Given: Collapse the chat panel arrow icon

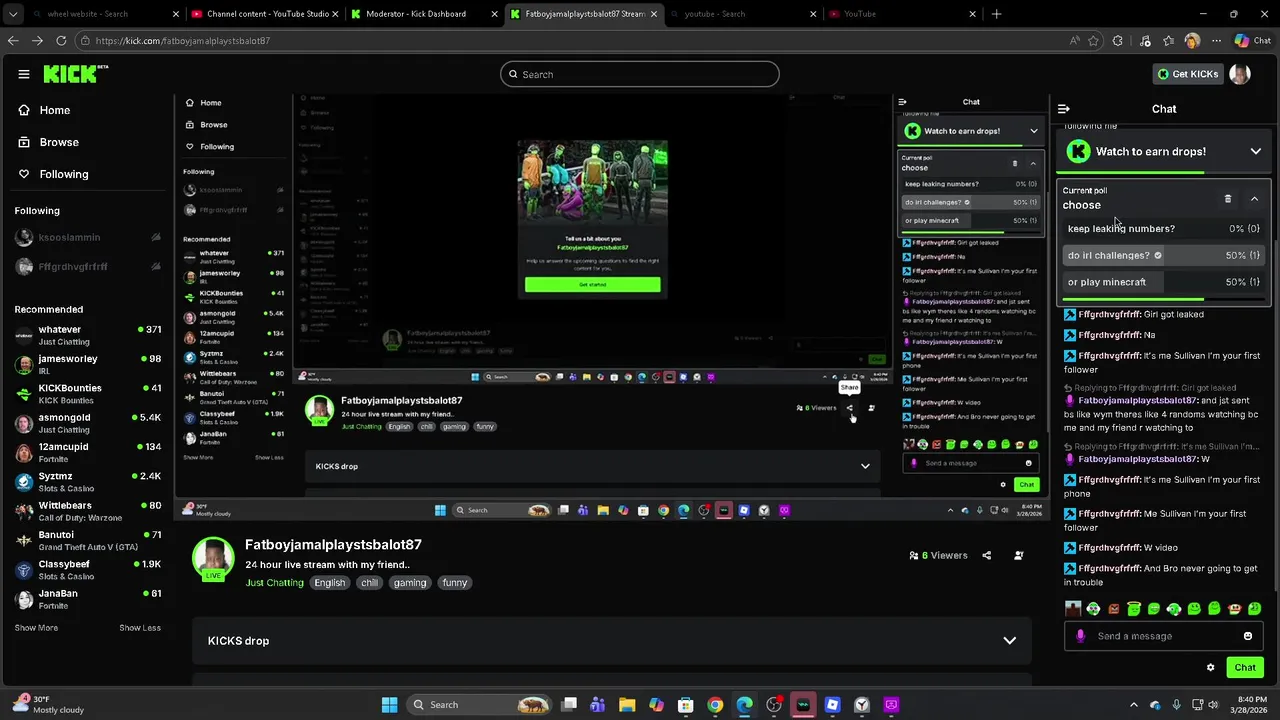Looking at the screenshot, I should pyautogui.click(x=1063, y=109).
